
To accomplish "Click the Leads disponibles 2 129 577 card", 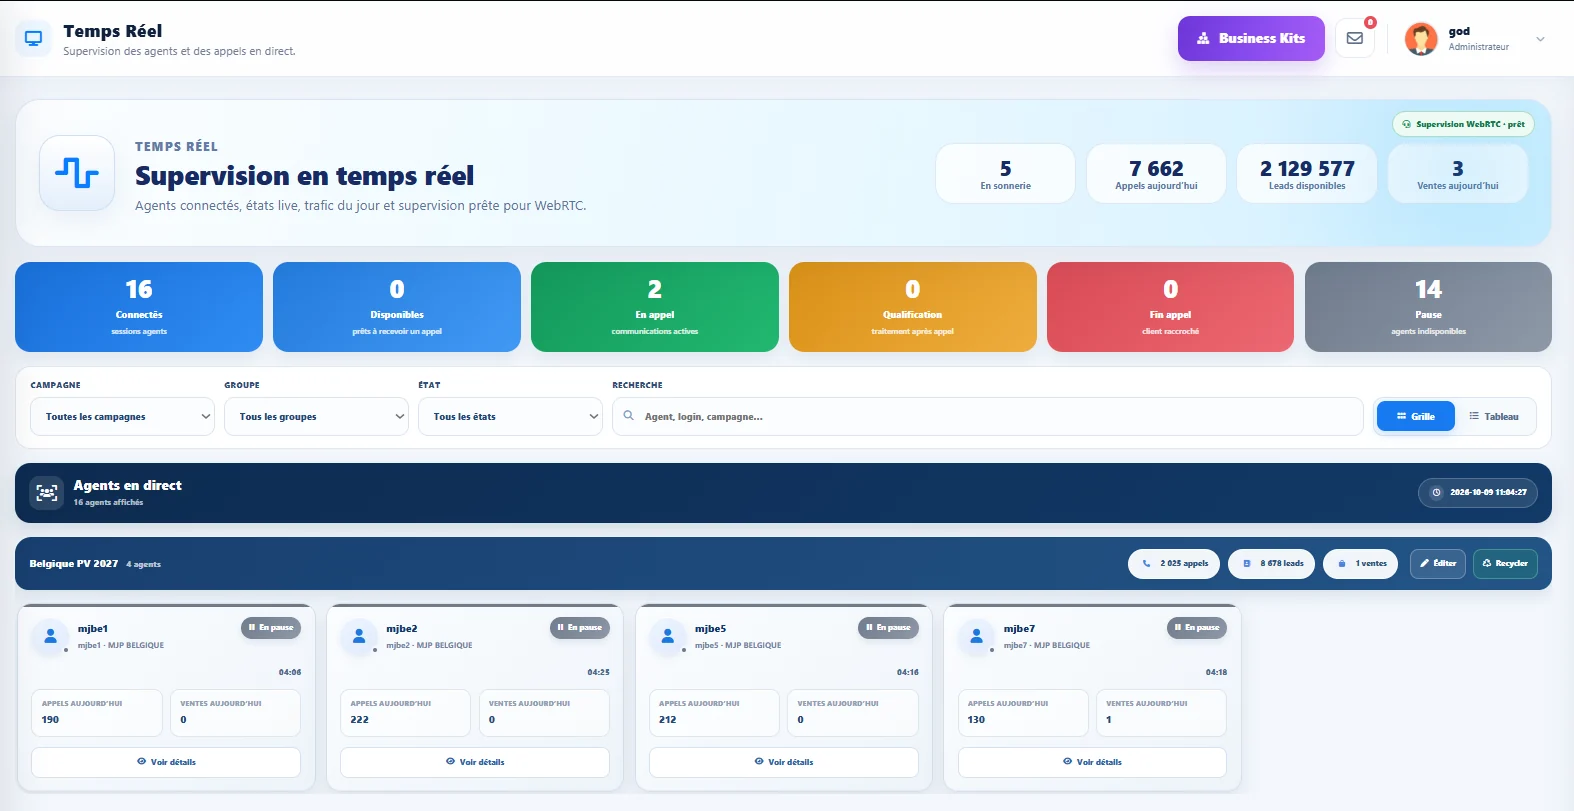I will pyautogui.click(x=1307, y=174).
